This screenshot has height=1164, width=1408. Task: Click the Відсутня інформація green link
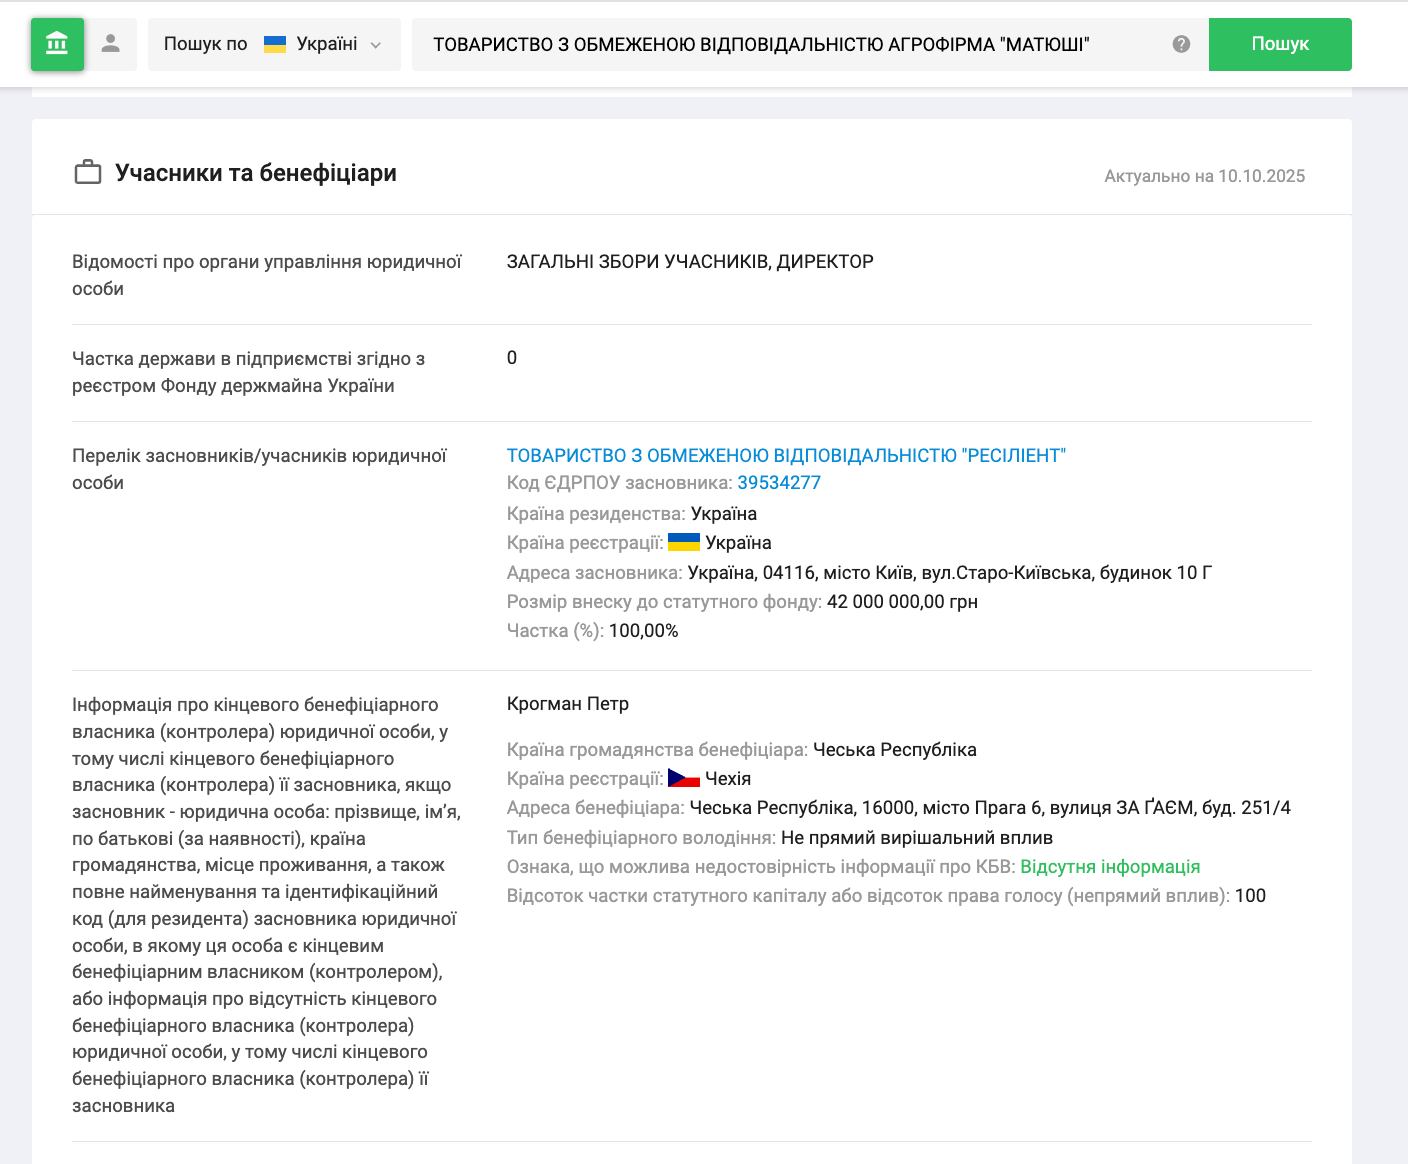coord(1110,867)
